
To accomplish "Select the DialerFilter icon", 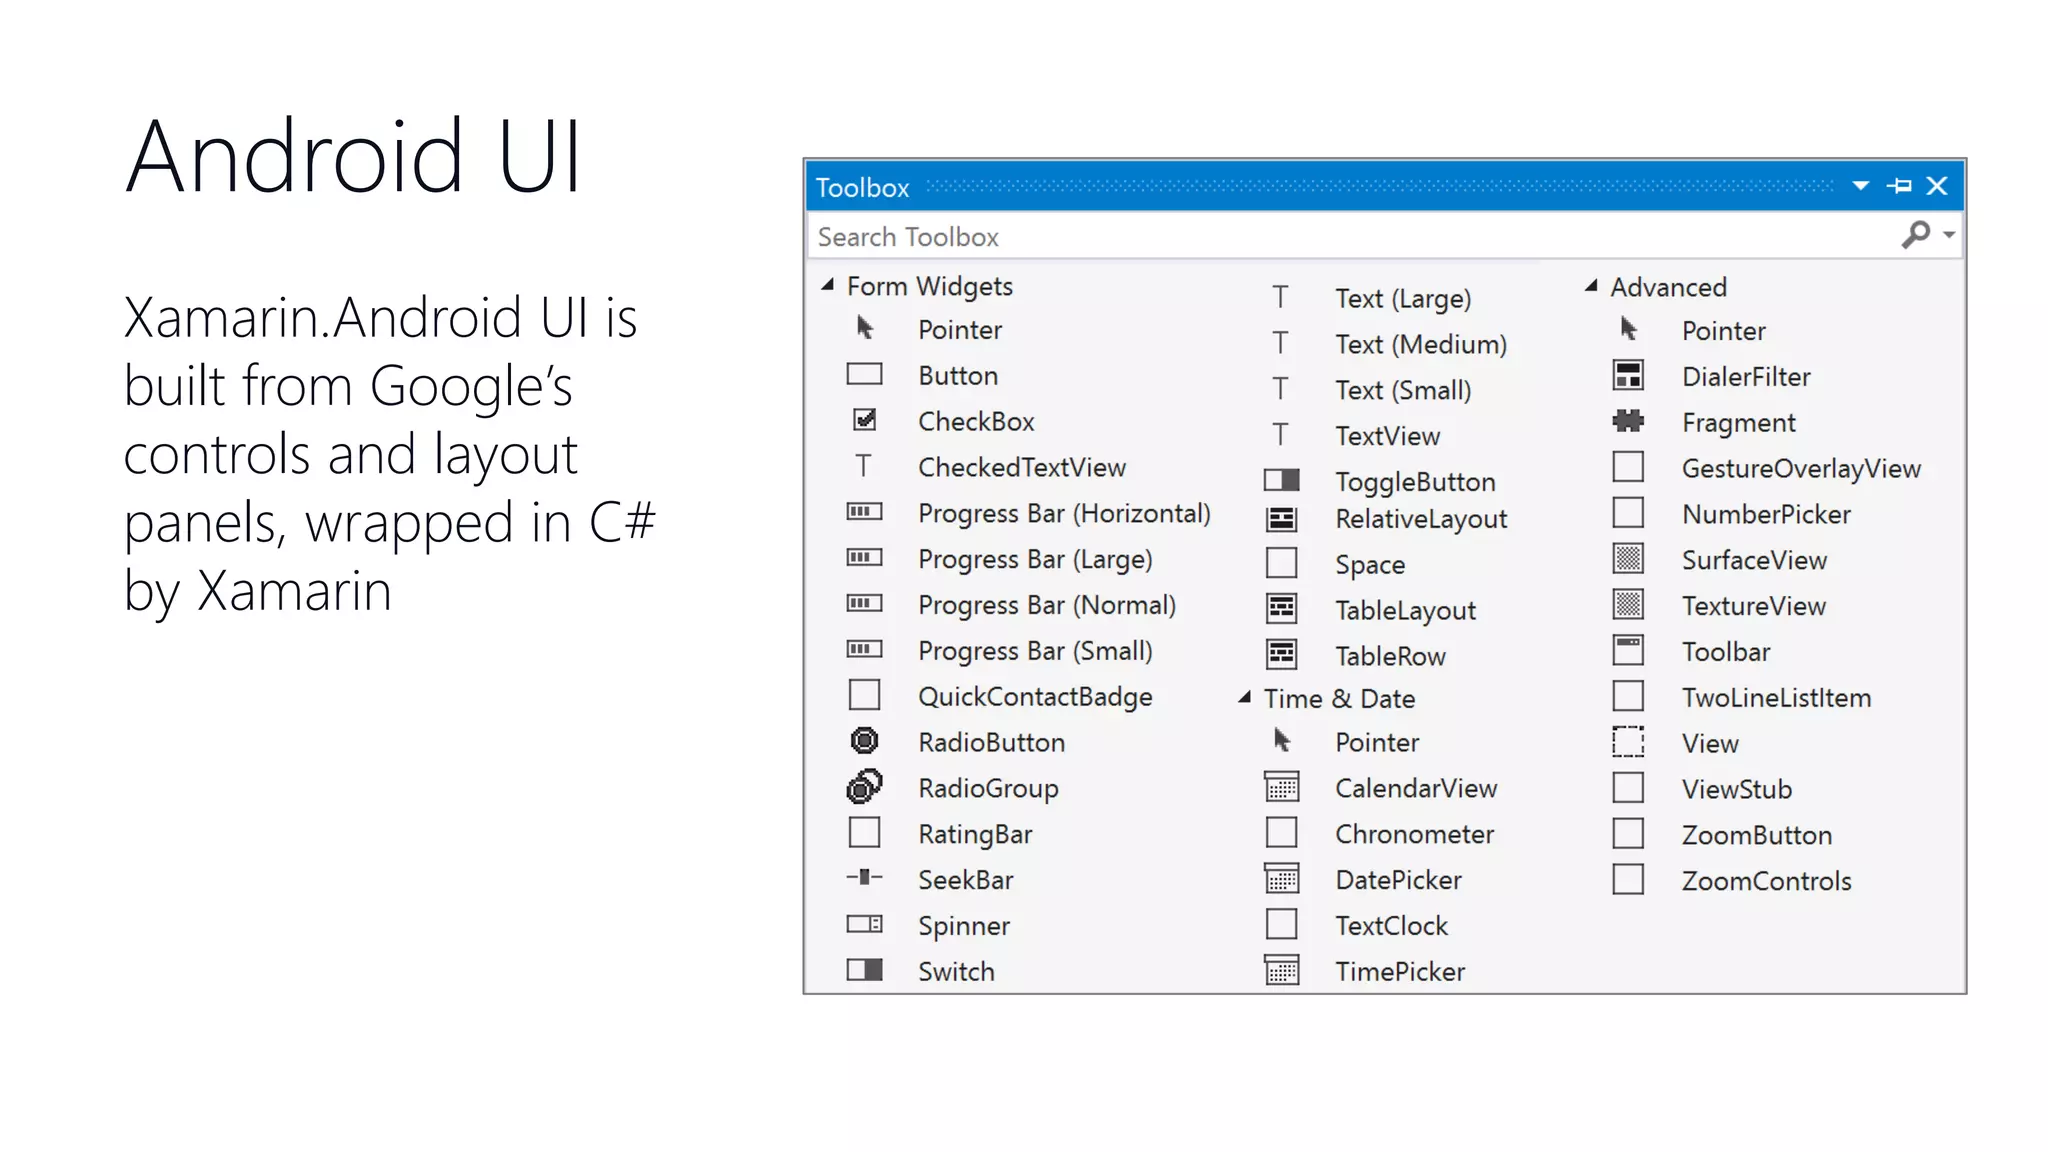I will coord(1629,375).
